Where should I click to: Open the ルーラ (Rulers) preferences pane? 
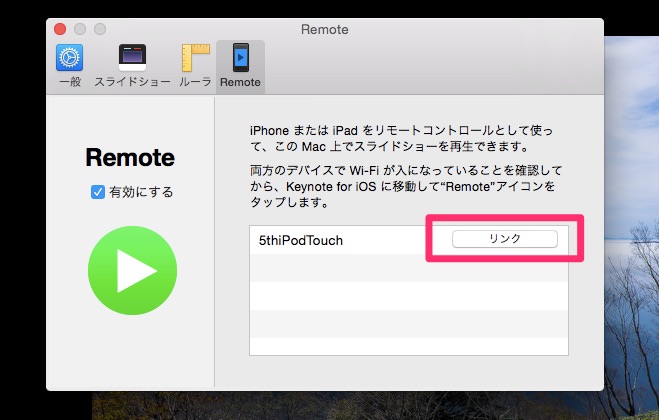[x=195, y=65]
